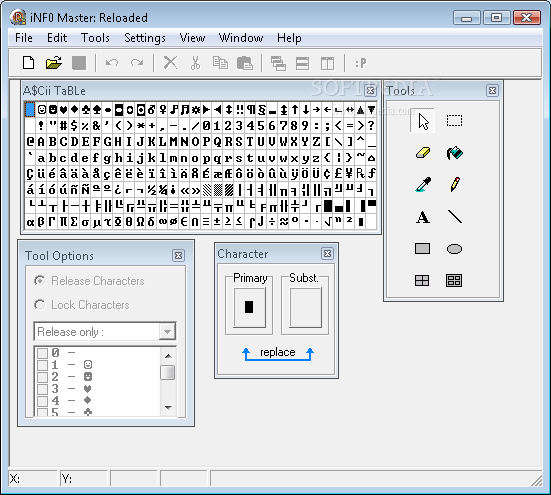This screenshot has height=495, width=551.
Task: Open the Window menu
Action: [x=241, y=38]
